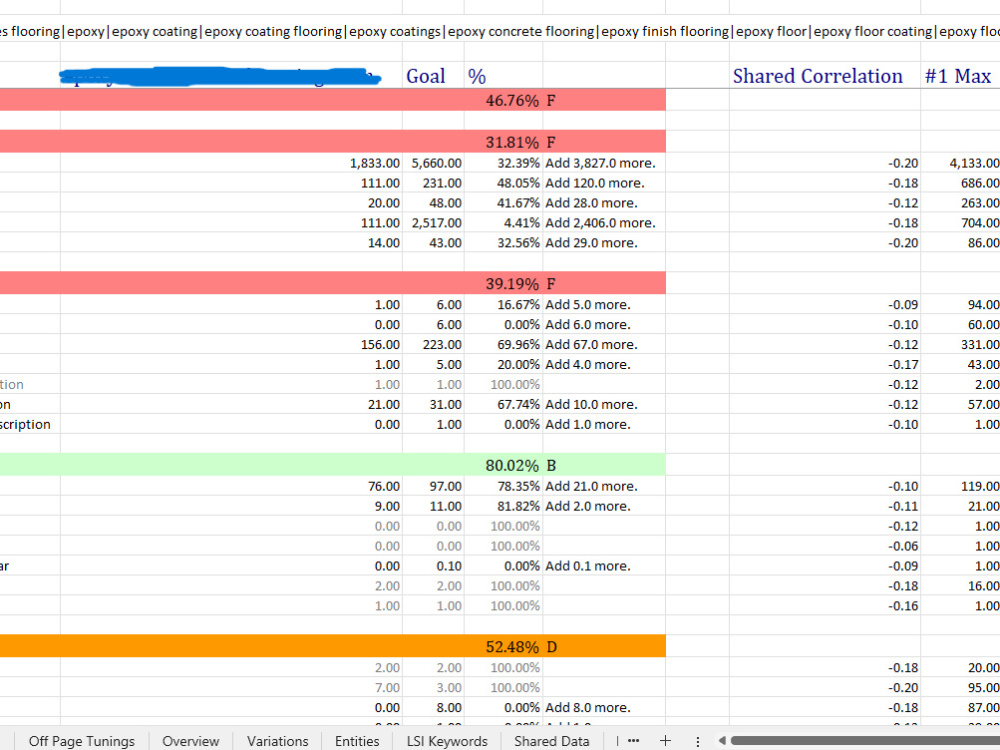Click the '1,833.00' value cell
This screenshot has height=750, width=1000.
232,163
